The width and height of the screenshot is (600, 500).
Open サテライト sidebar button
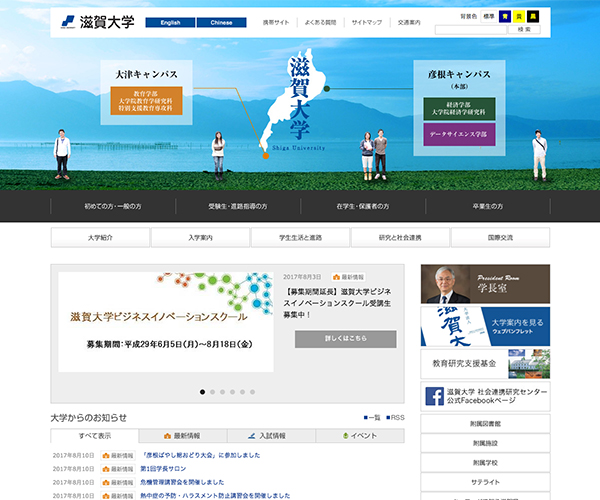[485, 482]
